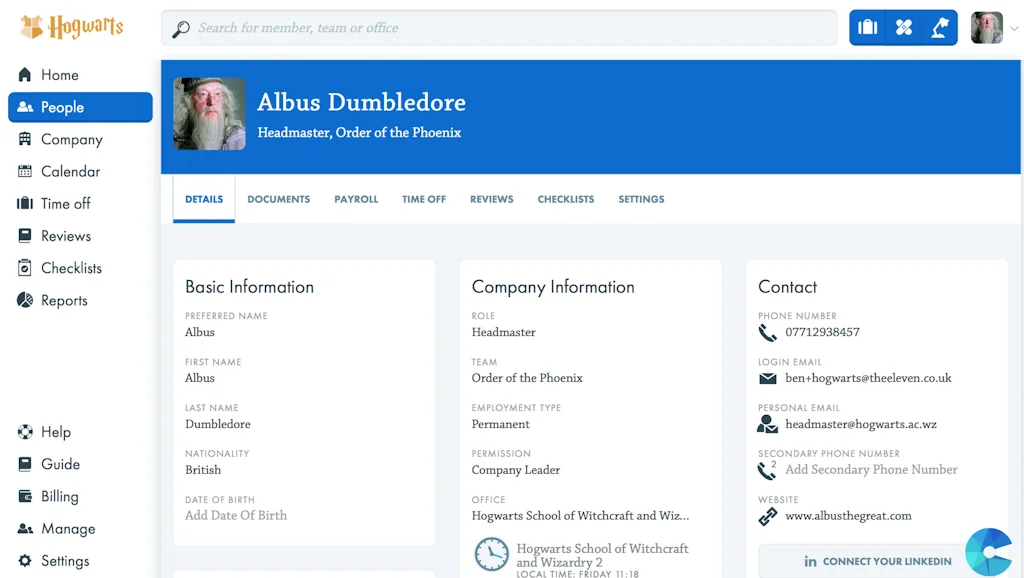
Task: Click the chain link icon beside website
Action: tap(767, 517)
